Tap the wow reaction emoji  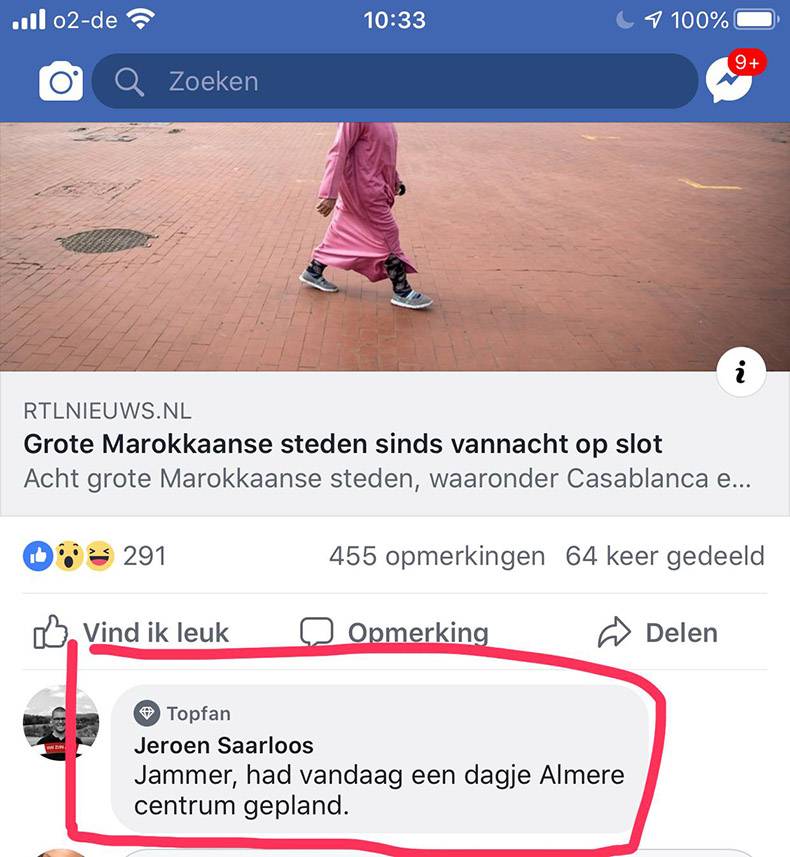(x=68, y=556)
